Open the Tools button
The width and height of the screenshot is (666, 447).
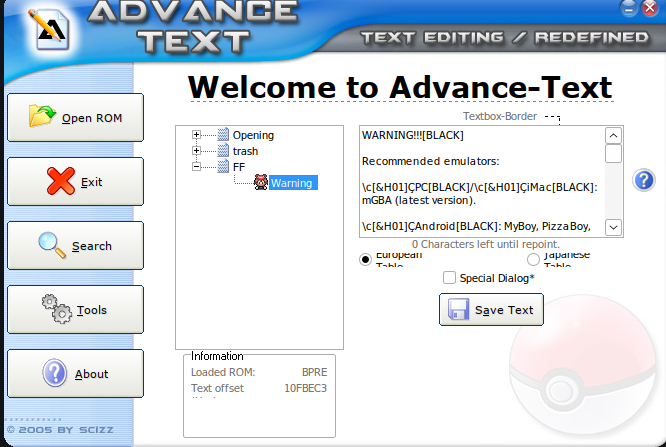tap(76, 310)
